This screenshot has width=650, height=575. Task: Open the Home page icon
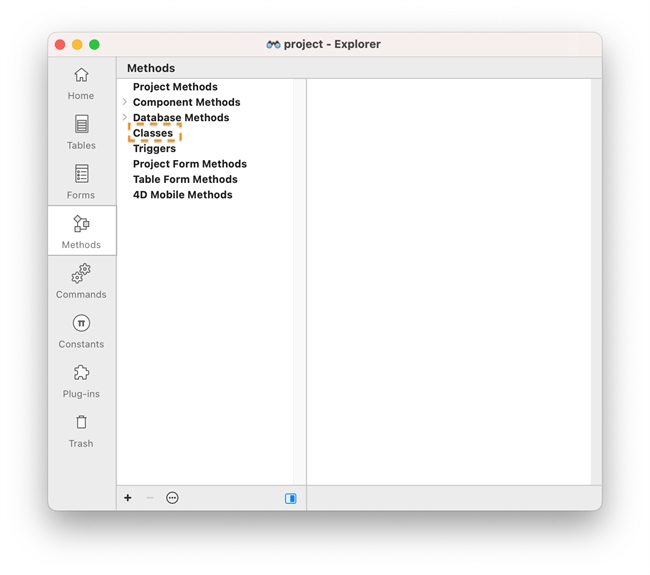click(x=81, y=76)
